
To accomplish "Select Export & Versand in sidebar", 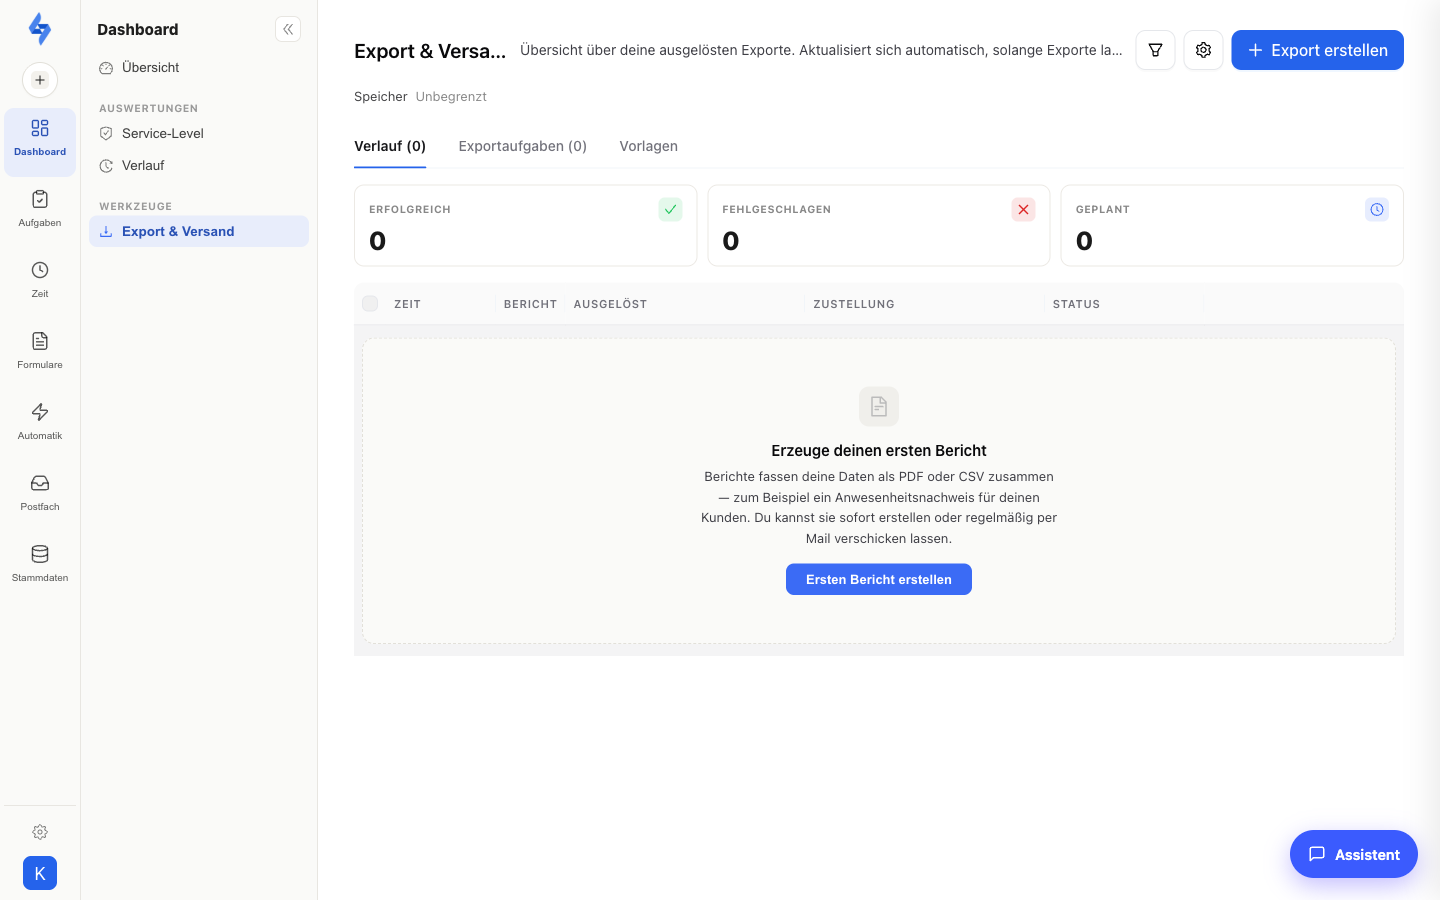I will 199,231.
